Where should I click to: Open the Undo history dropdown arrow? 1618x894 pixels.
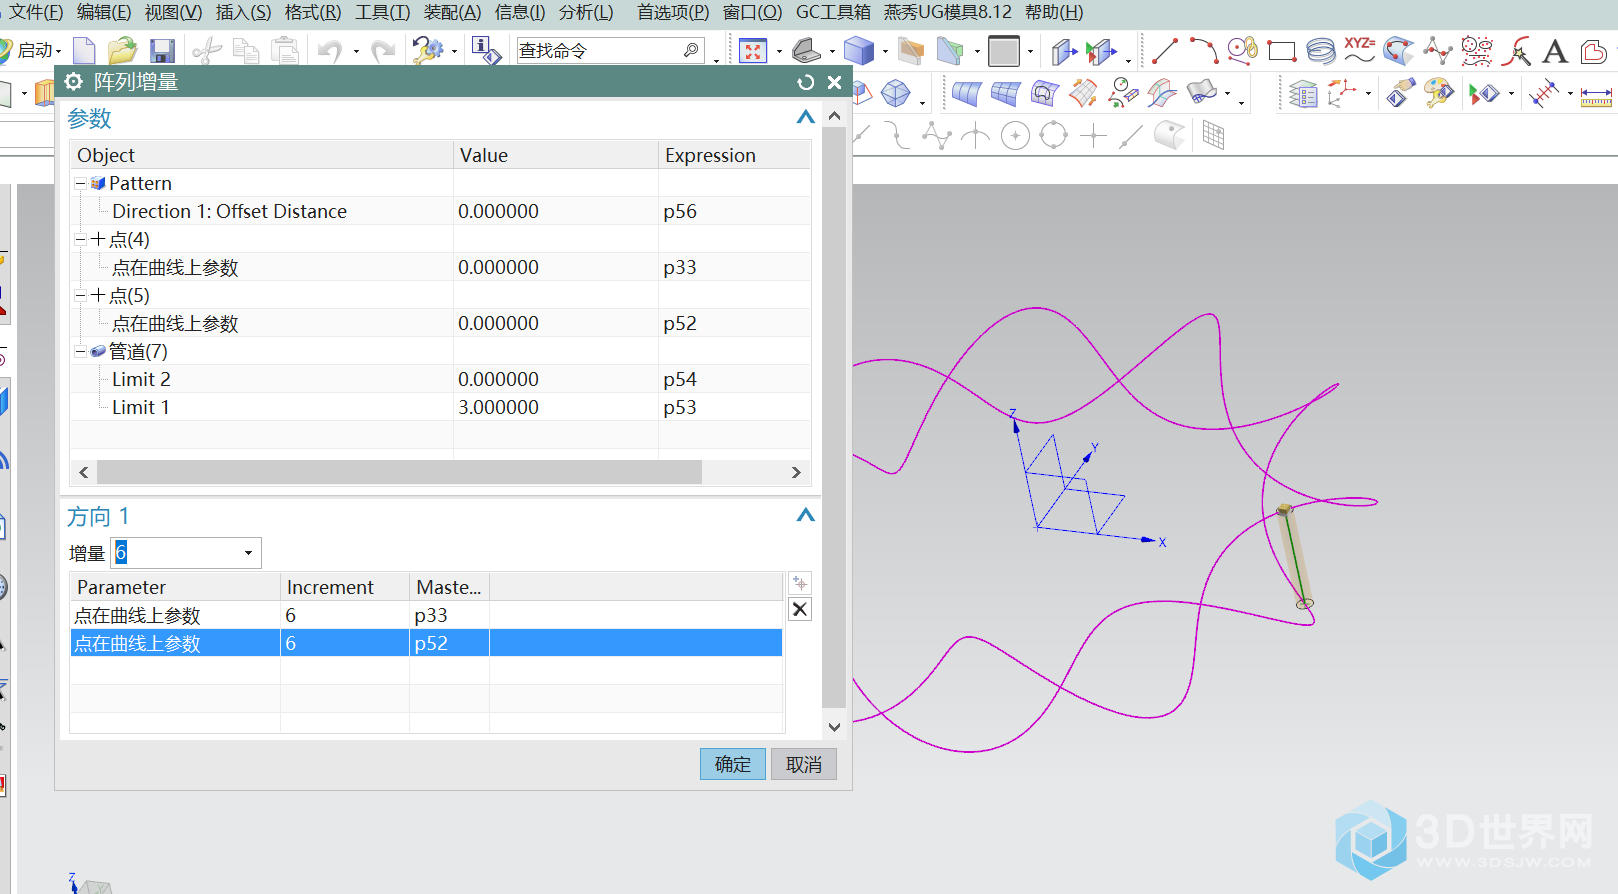pyautogui.click(x=356, y=51)
